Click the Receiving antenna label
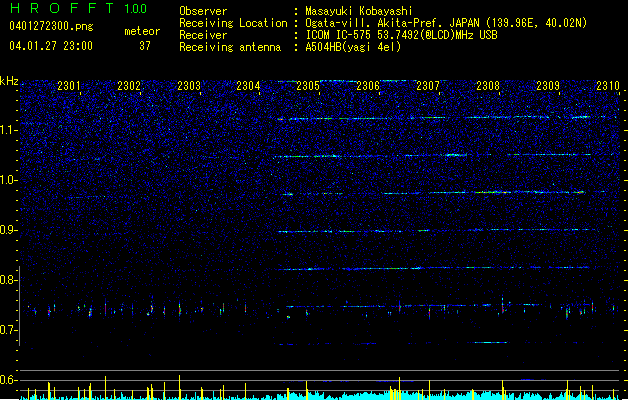 230,47
